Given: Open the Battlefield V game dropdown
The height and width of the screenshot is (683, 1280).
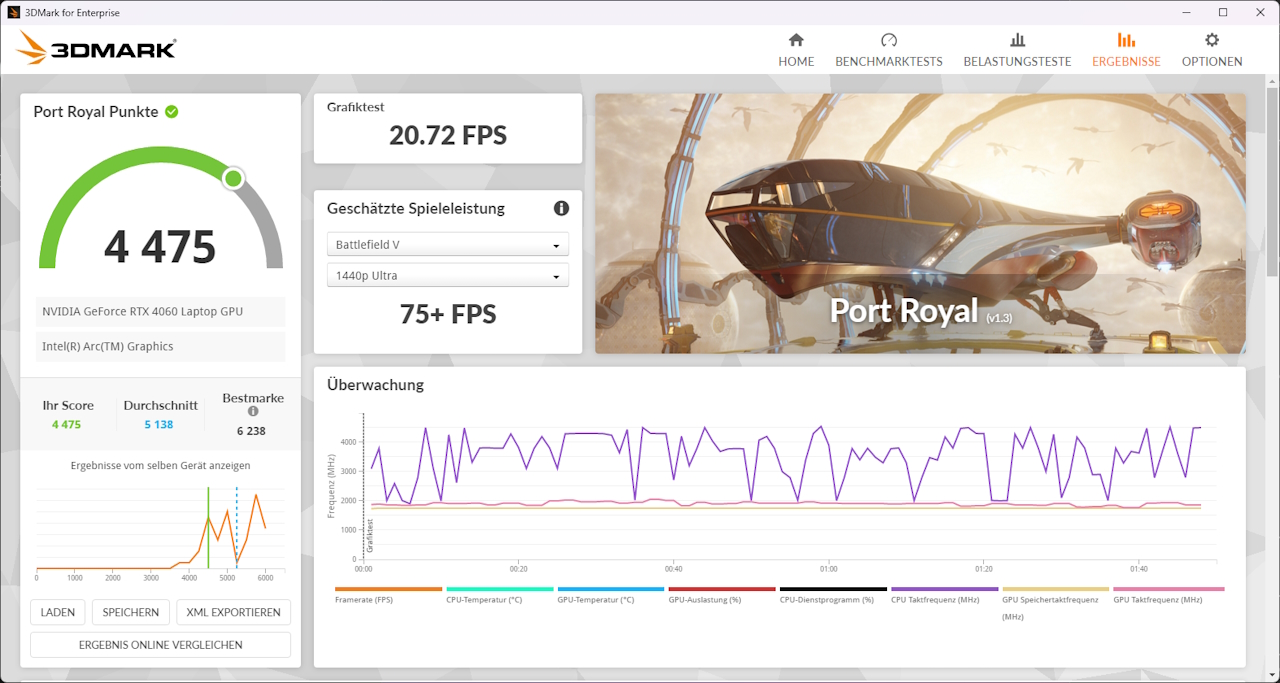Looking at the screenshot, I should (447, 244).
